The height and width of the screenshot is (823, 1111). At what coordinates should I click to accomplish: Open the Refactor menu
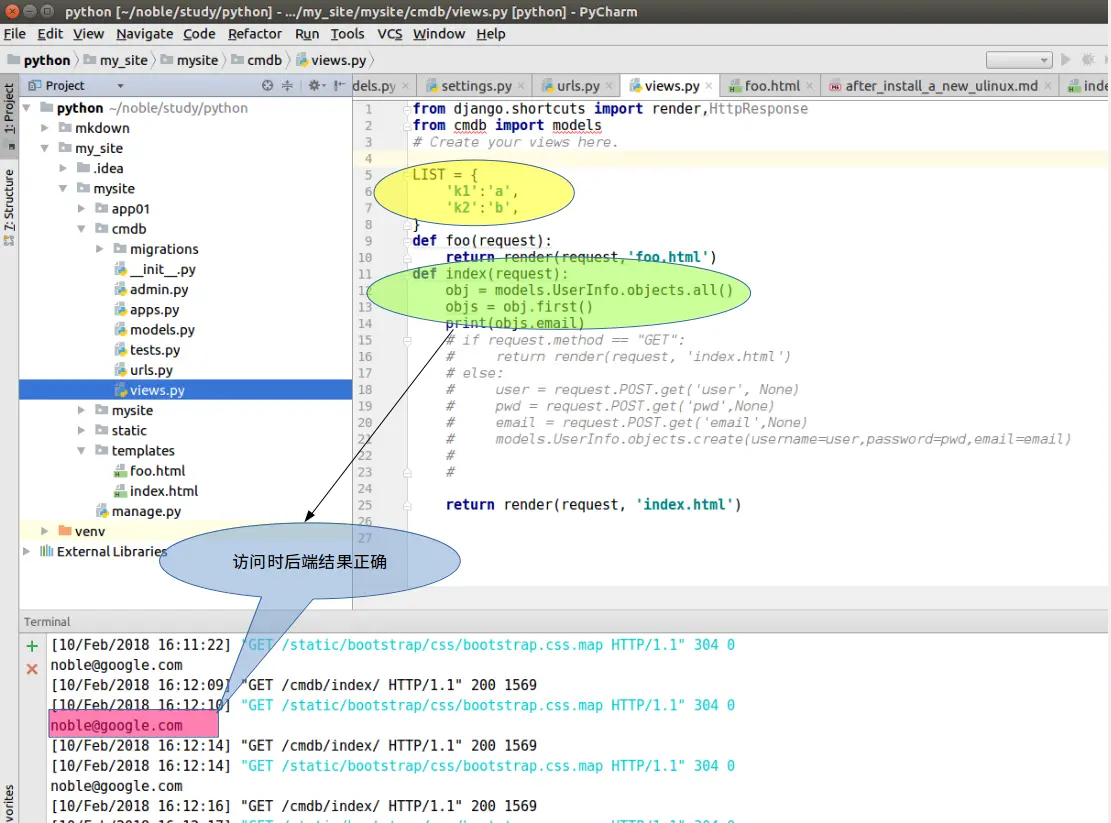(255, 34)
